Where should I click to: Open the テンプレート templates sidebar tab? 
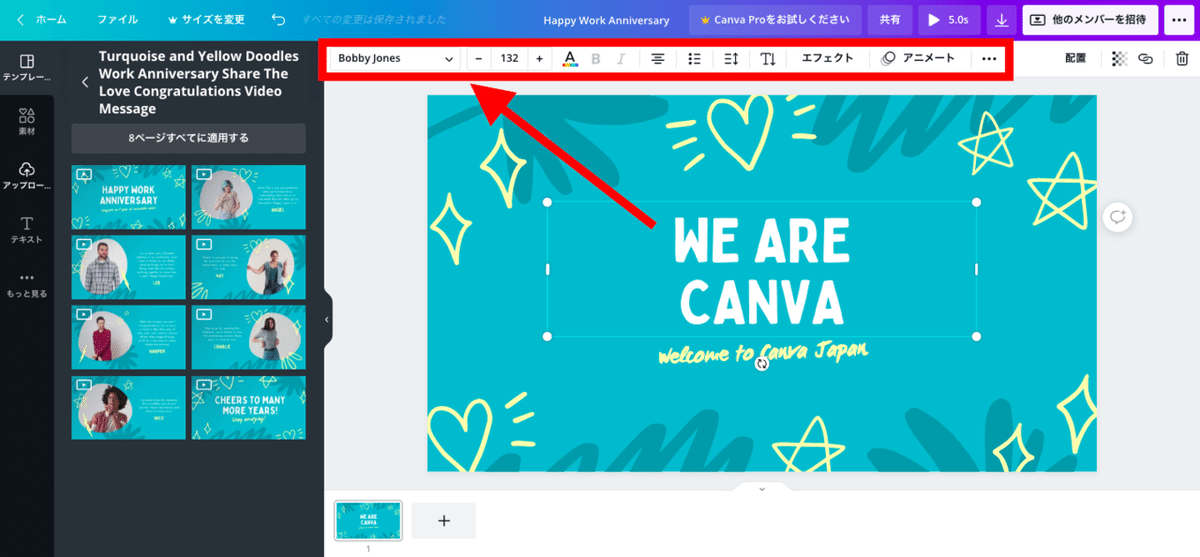pos(27,68)
